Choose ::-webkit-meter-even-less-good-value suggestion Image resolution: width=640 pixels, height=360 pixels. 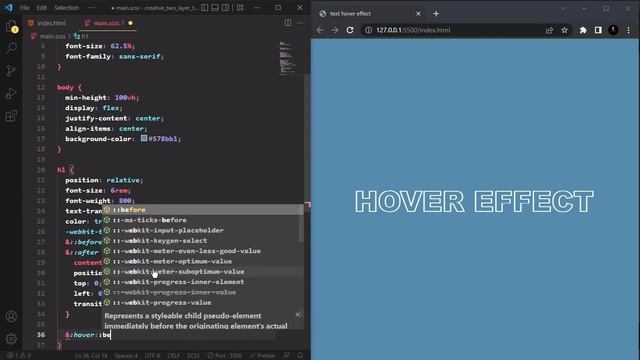(202, 251)
